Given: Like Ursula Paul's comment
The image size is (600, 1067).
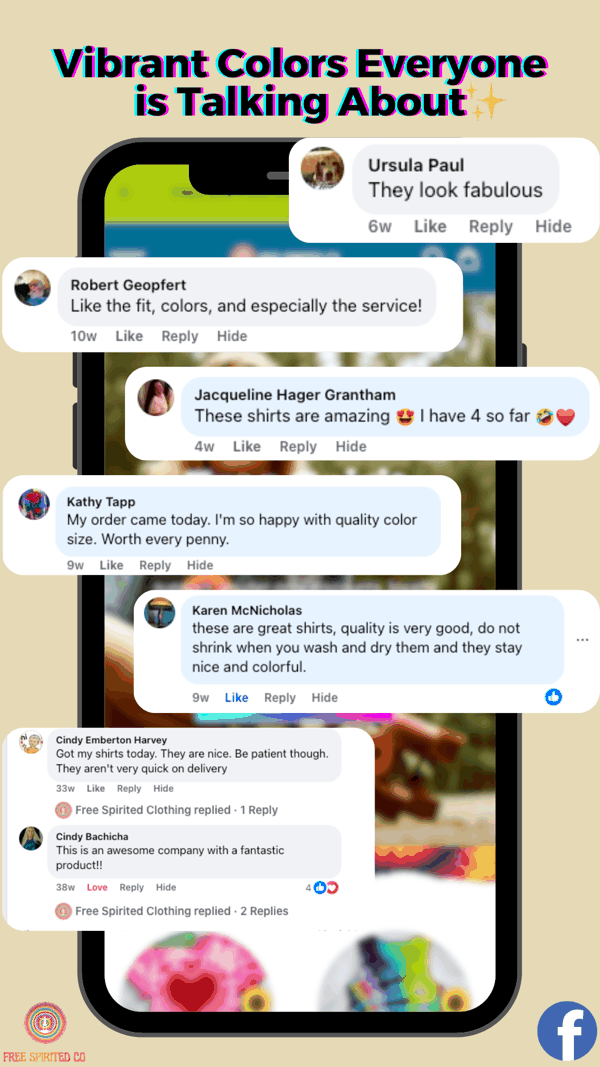Looking at the screenshot, I should pyautogui.click(x=431, y=226).
